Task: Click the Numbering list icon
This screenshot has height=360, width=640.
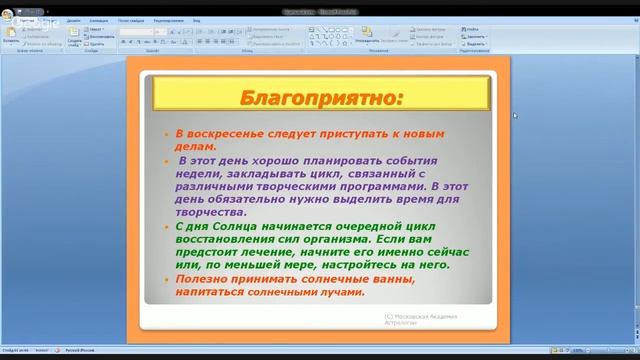Action: [x=211, y=32]
